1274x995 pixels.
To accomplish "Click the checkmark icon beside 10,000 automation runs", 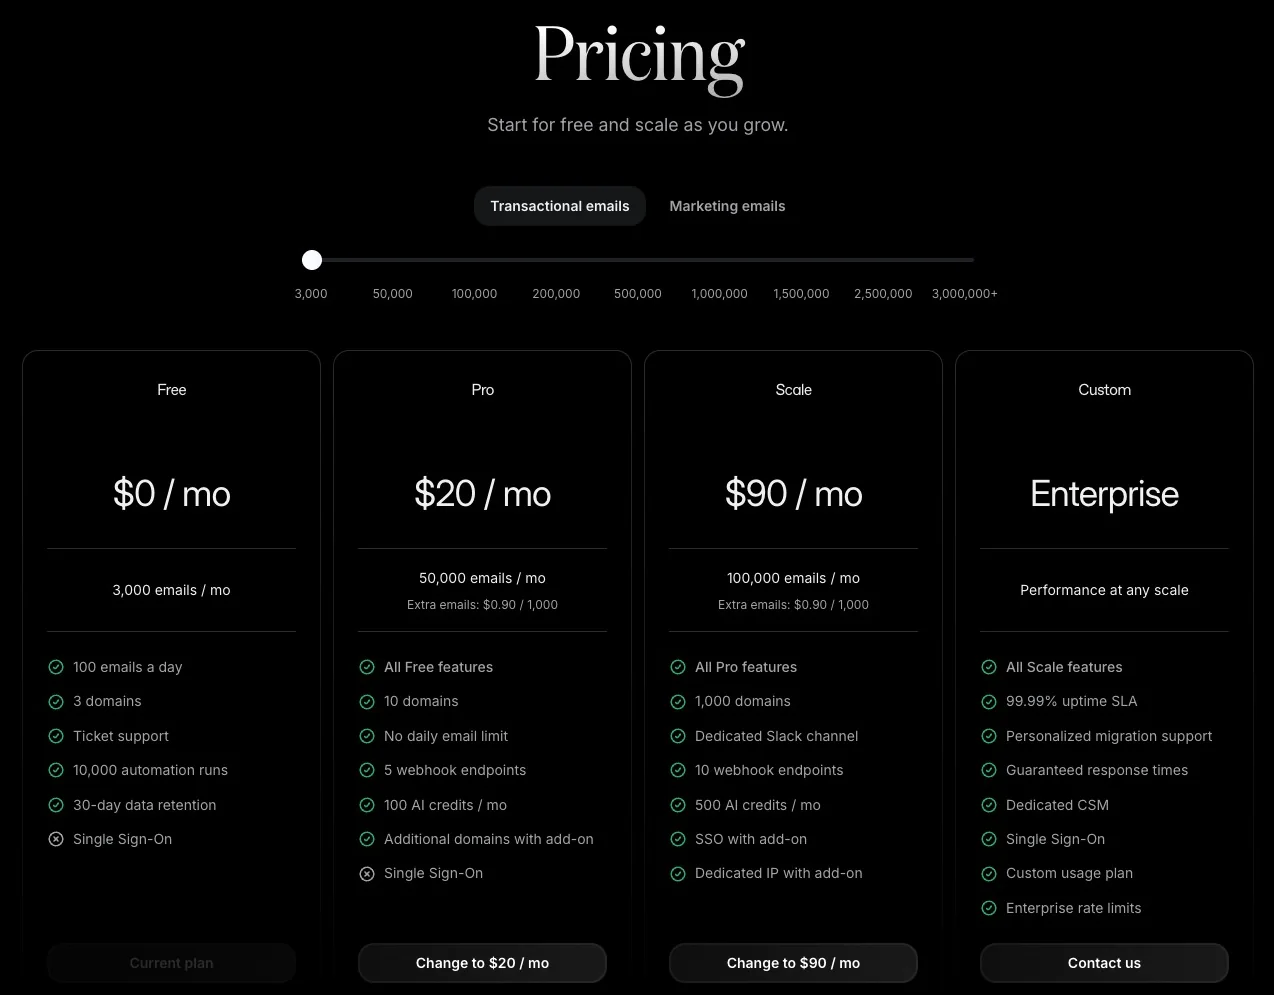I will (x=56, y=770).
